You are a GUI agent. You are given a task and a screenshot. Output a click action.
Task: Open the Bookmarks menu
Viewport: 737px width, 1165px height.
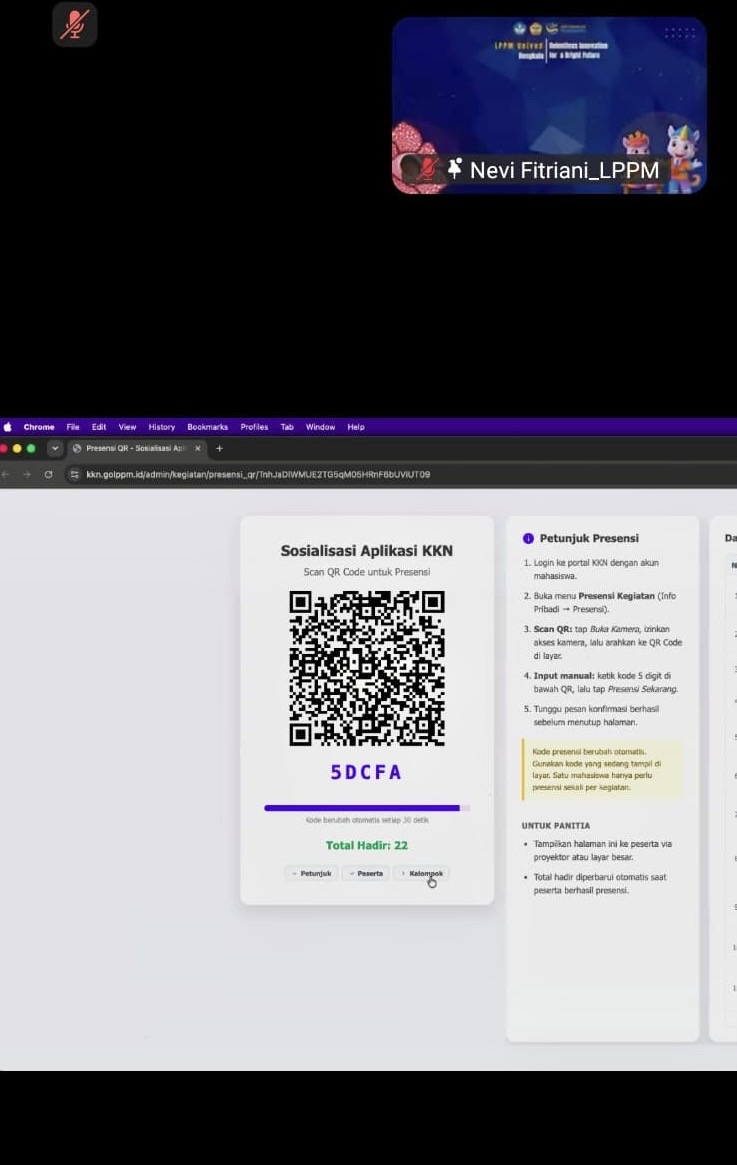click(207, 427)
